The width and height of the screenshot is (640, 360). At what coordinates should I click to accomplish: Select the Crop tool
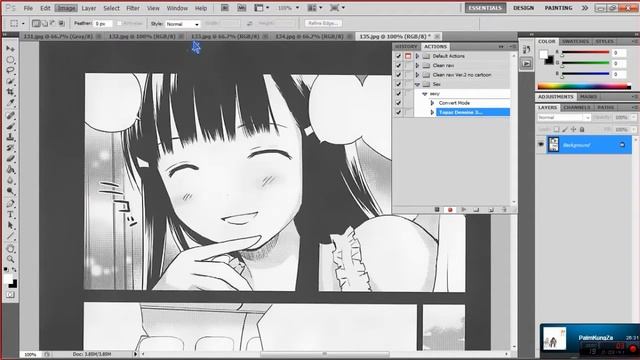[10, 92]
